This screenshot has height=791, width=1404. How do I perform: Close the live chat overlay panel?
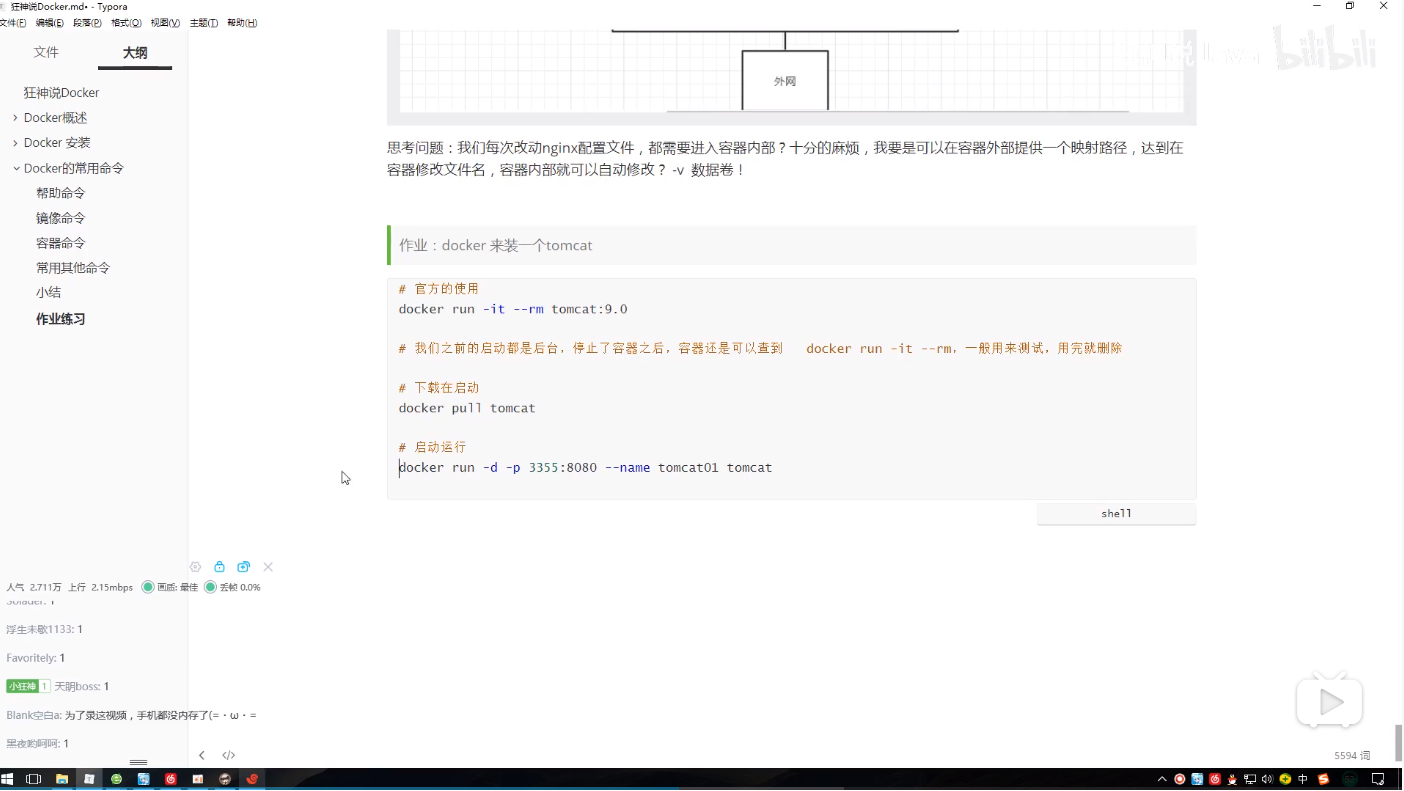point(268,567)
